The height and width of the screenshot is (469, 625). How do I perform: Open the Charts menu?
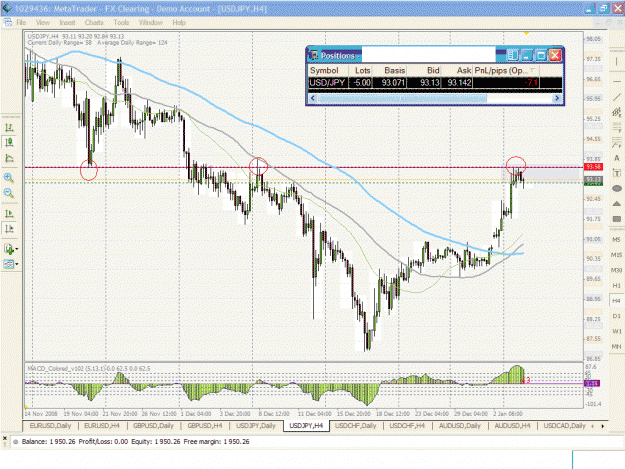click(x=94, y=22)
